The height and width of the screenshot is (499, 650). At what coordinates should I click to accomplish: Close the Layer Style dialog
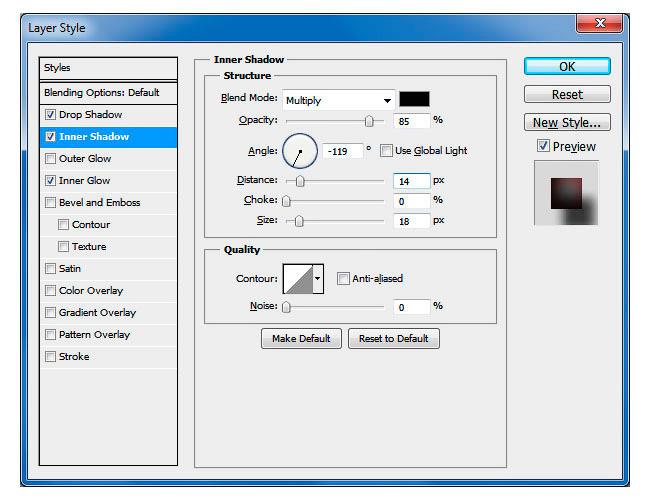[599, 23]
